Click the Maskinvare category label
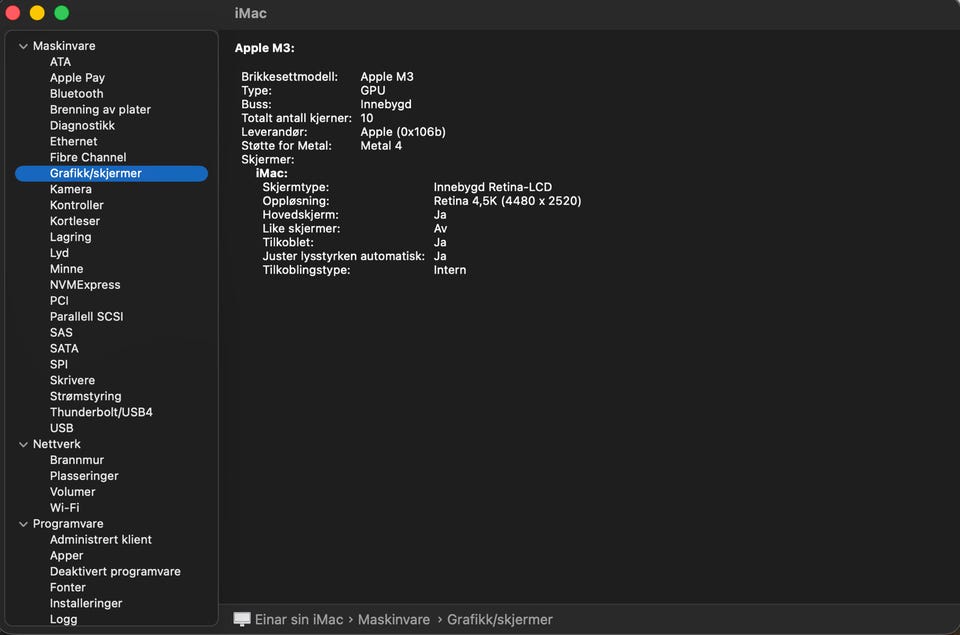Screen dimensions: 960x635 click(x=64, y=46)
